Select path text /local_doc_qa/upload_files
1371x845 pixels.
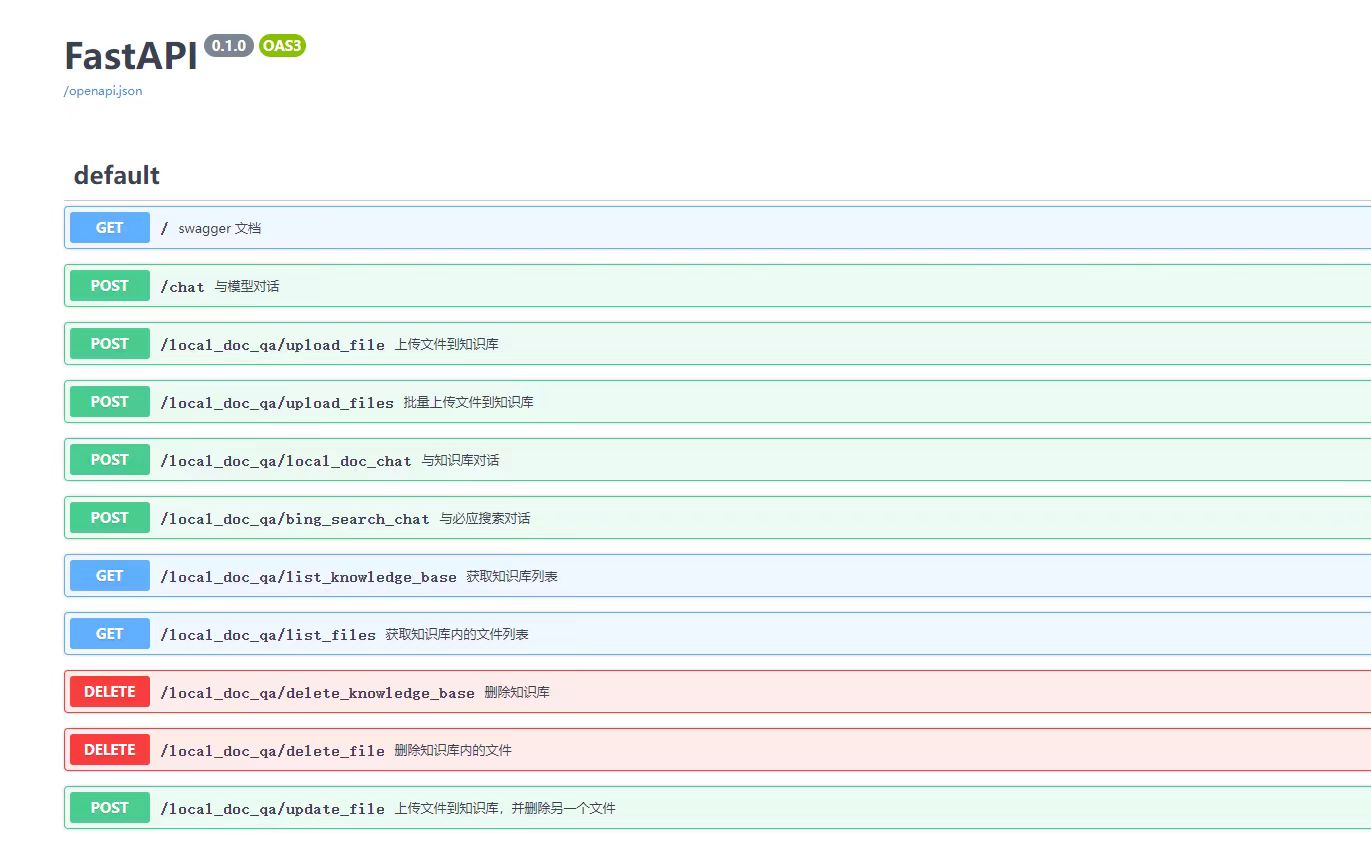click(277, 403)
